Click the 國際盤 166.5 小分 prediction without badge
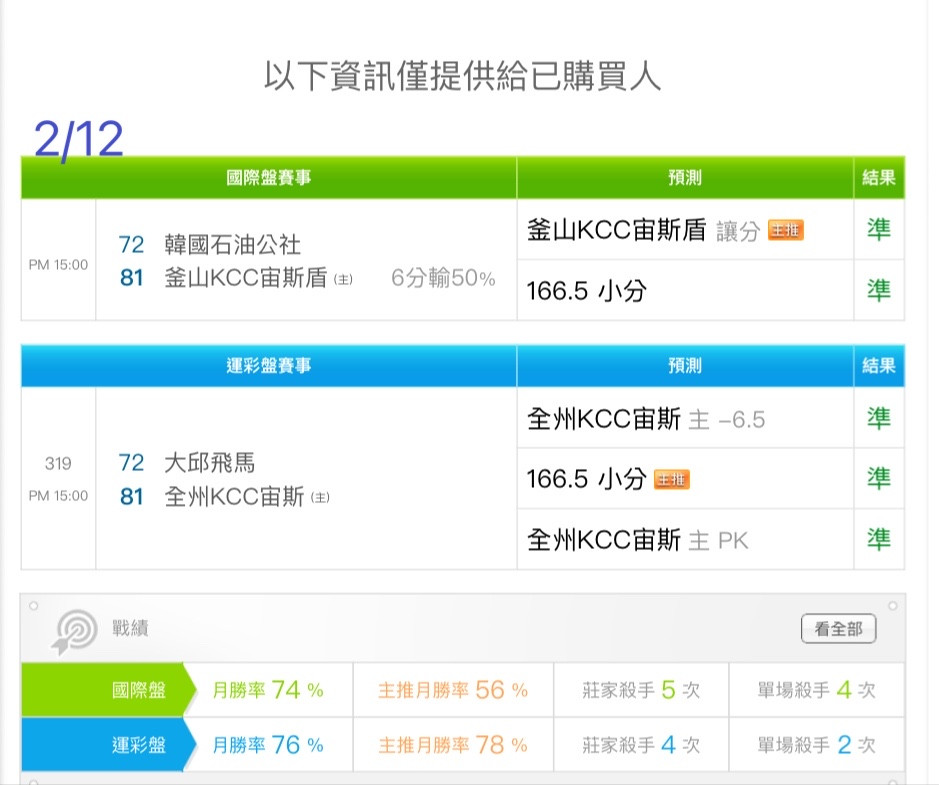 click(587, 291)
